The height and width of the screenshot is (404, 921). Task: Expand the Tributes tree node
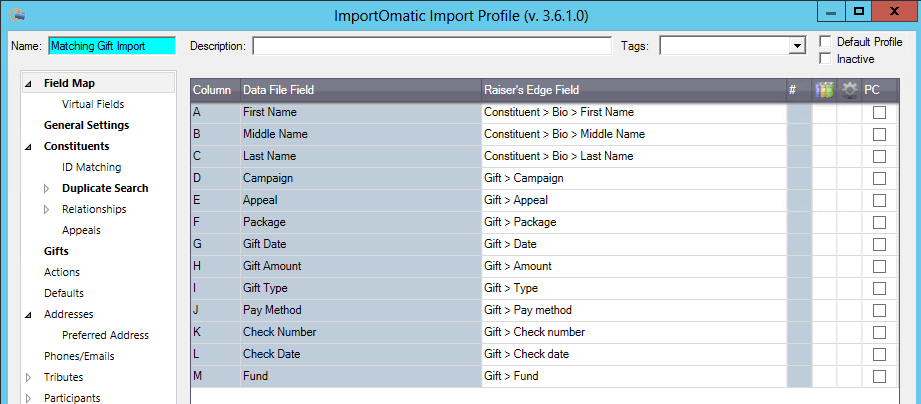click(29, 378)
